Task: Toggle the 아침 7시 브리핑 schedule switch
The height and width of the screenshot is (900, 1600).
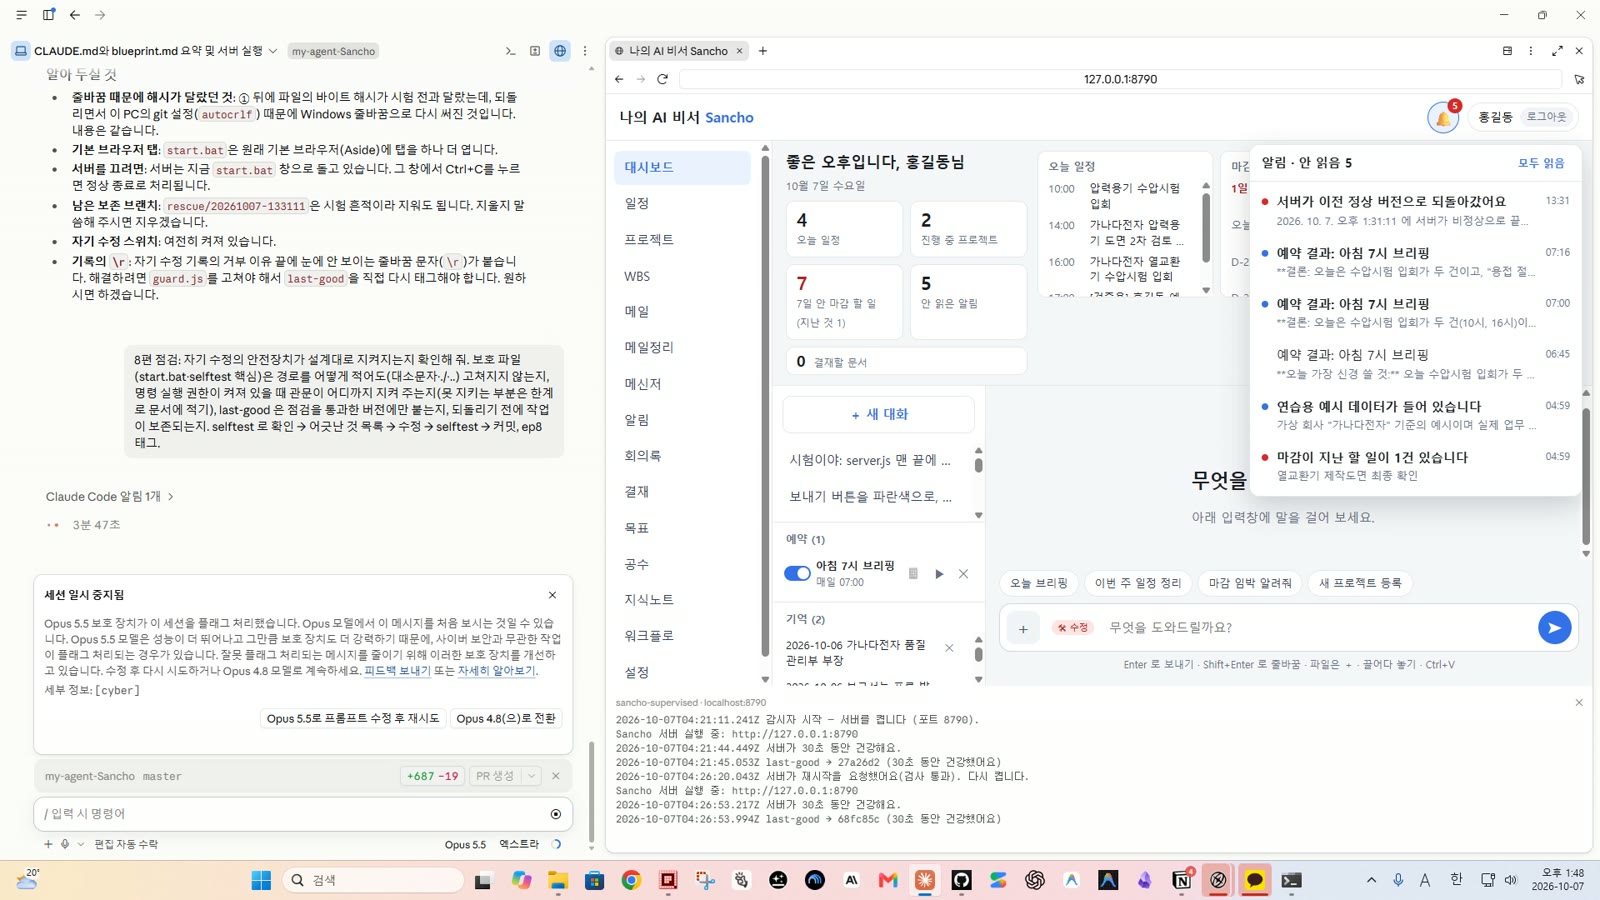Action: tap(797, 574)
